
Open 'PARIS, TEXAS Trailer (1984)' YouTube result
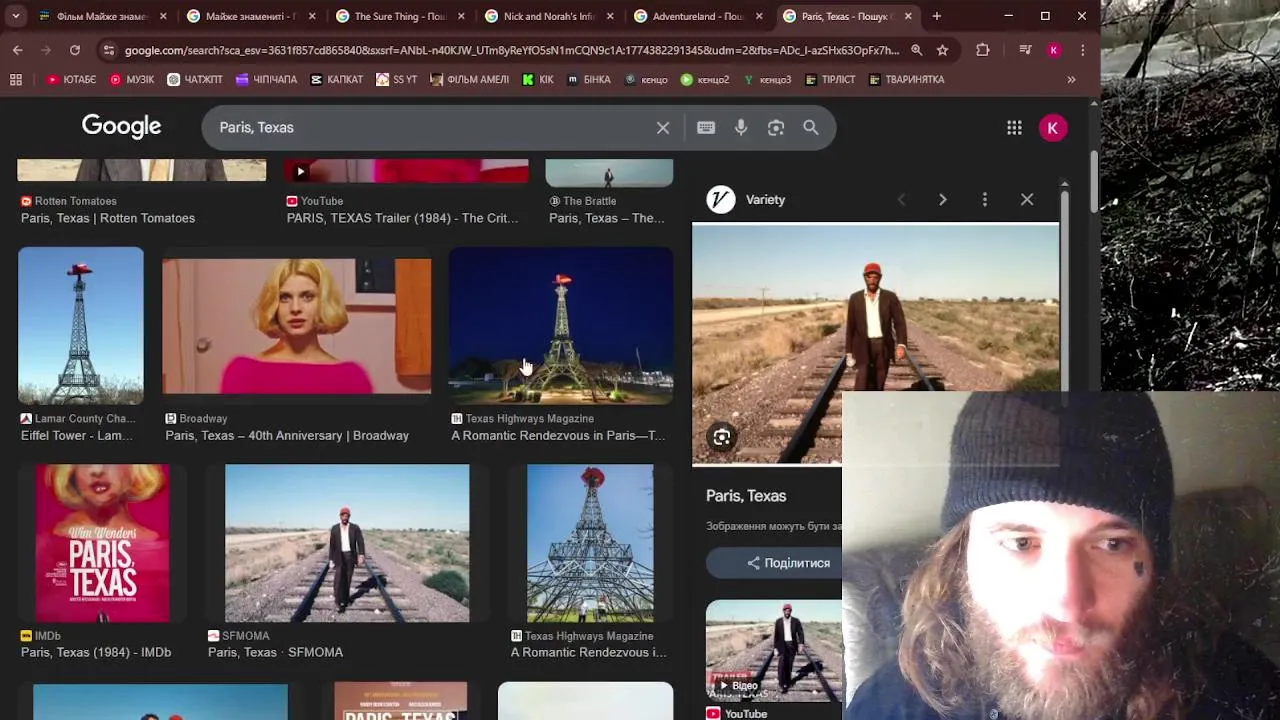pyautogui.click(x=402, y=218)
